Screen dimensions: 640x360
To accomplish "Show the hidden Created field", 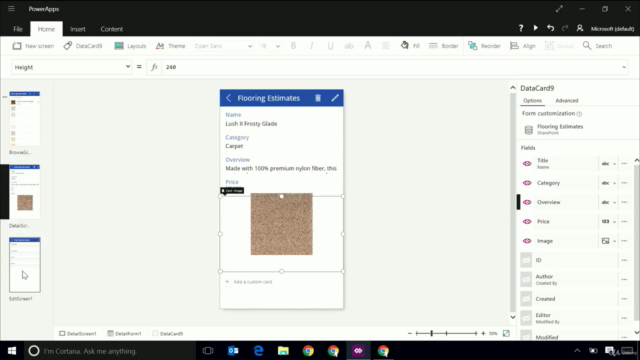I will [526, 299].
